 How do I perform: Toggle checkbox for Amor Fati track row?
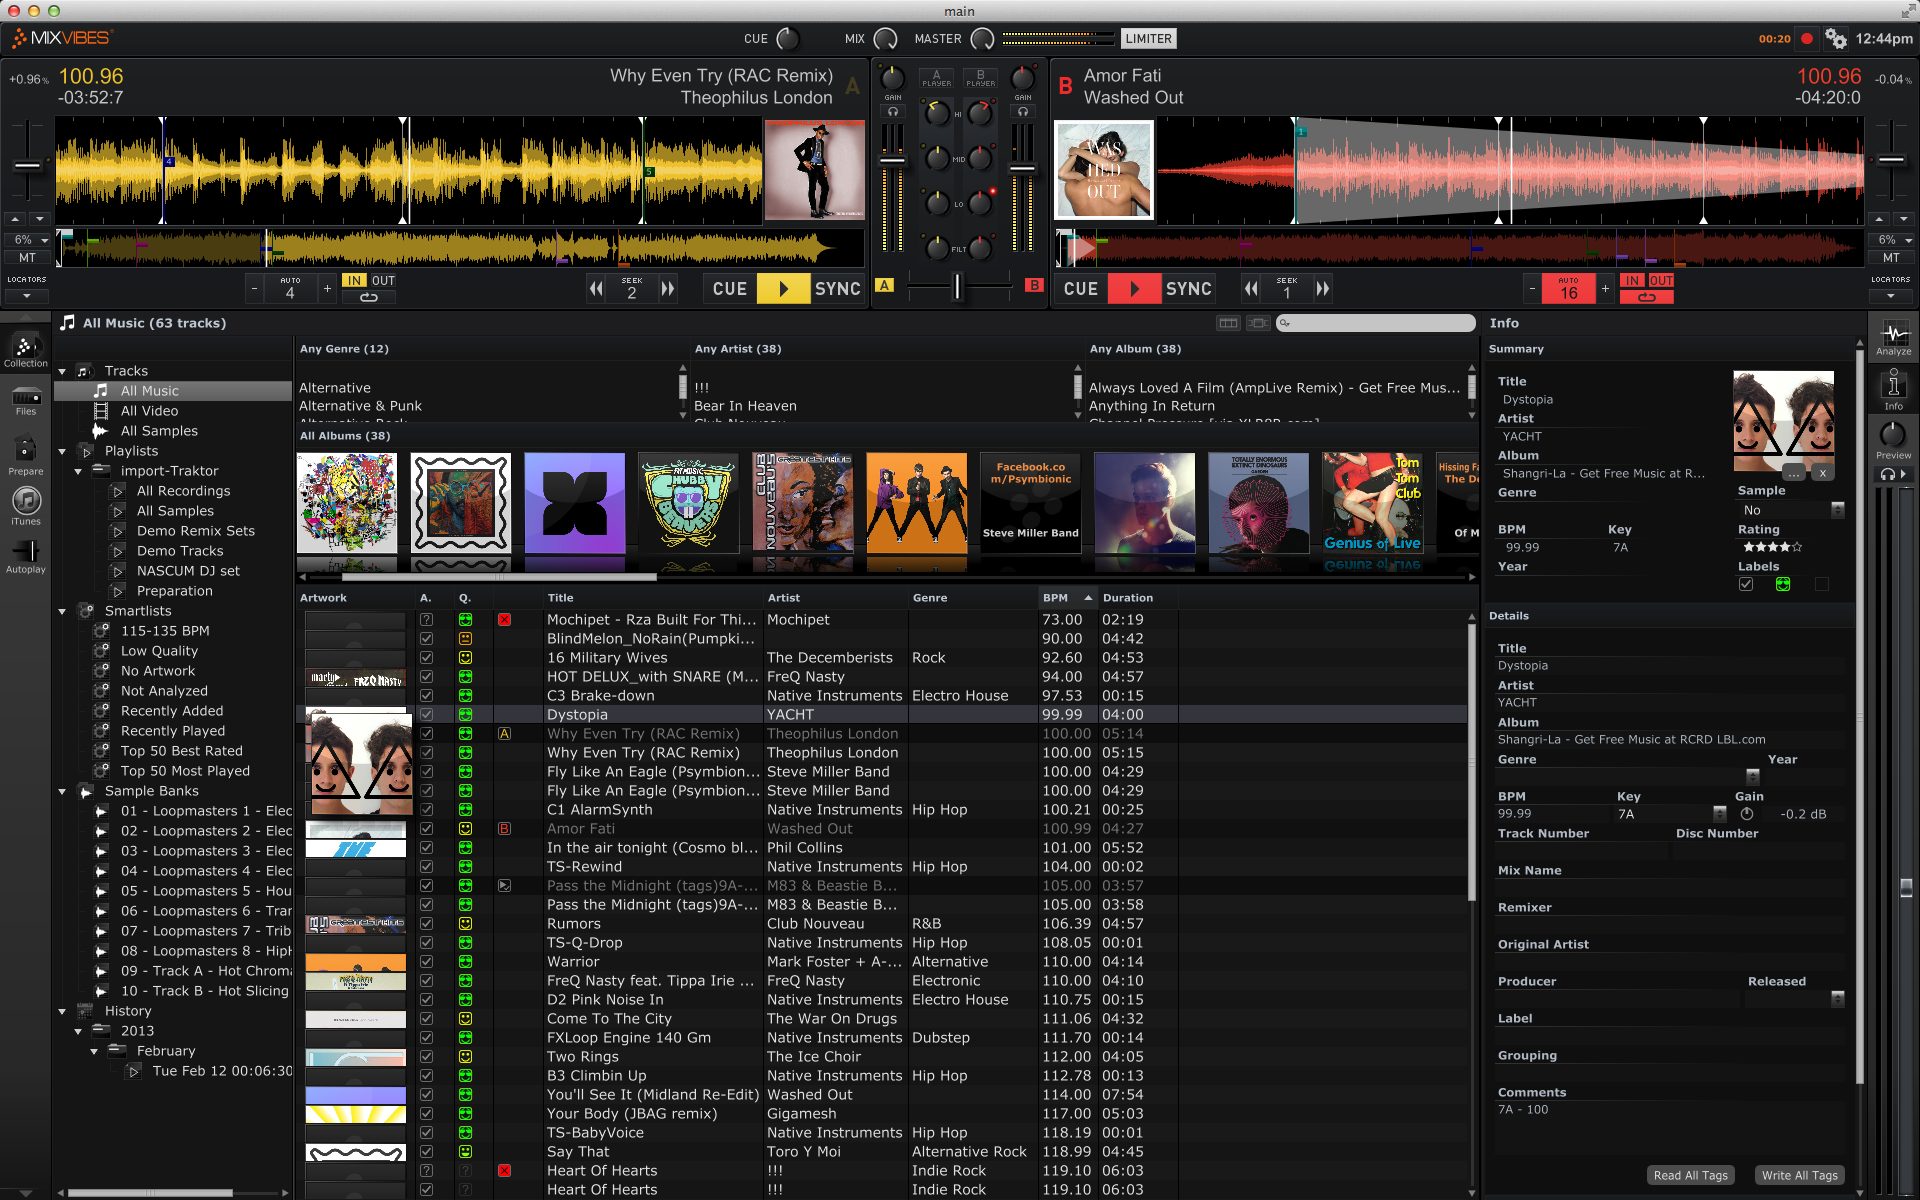click(x=424, y=828)
